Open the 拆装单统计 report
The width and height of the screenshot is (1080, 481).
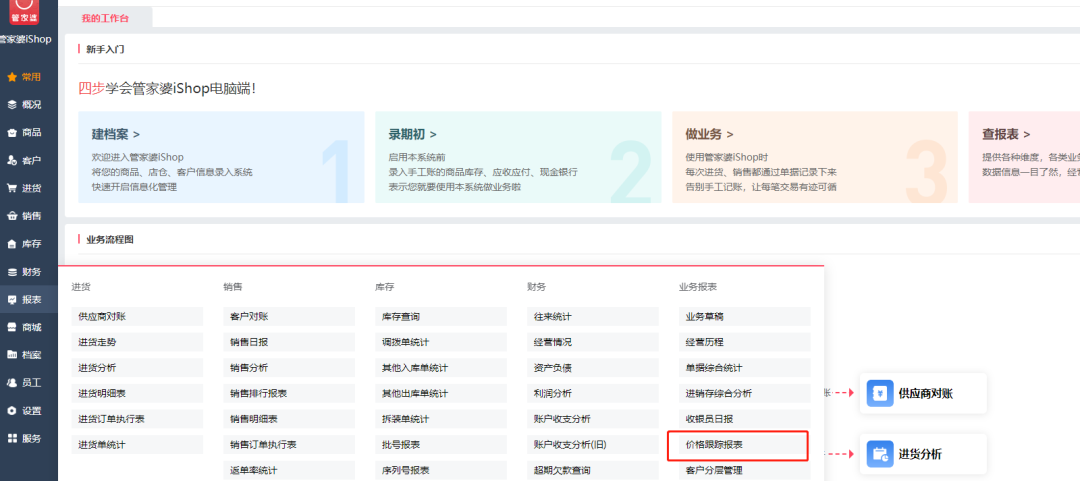[441, 419]
